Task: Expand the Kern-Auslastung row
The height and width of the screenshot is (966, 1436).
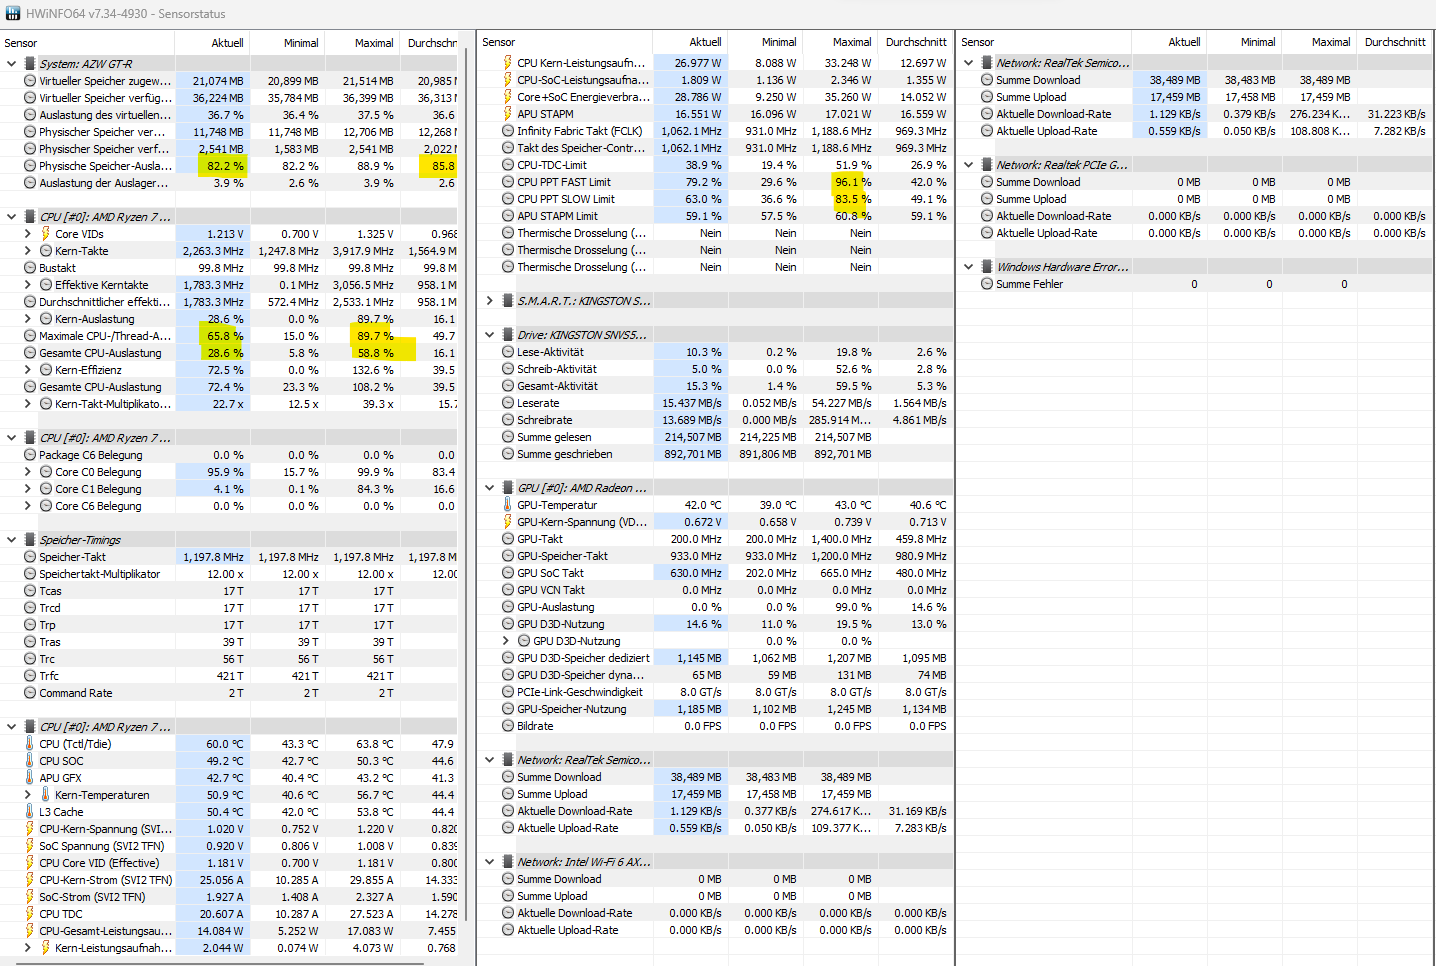Action: (28, 319)
